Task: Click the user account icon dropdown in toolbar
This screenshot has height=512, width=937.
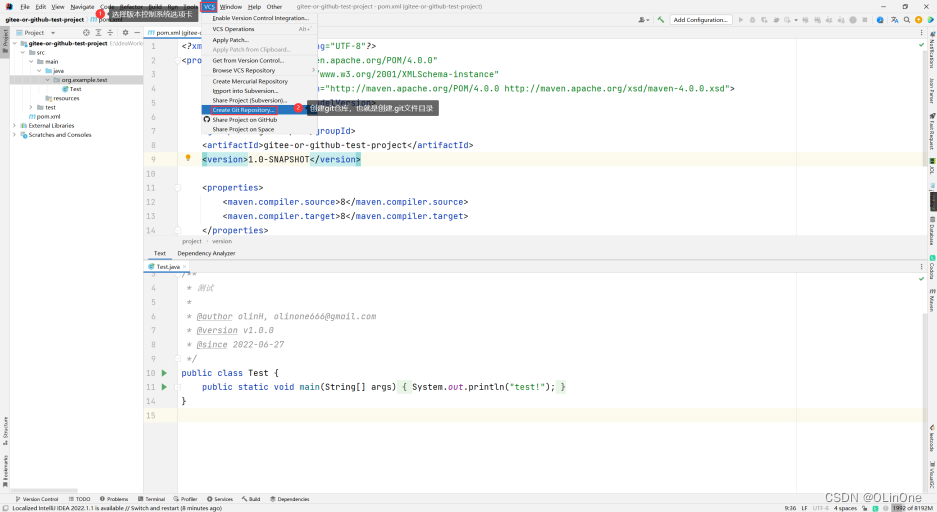Action: click(x=644, y=20)
